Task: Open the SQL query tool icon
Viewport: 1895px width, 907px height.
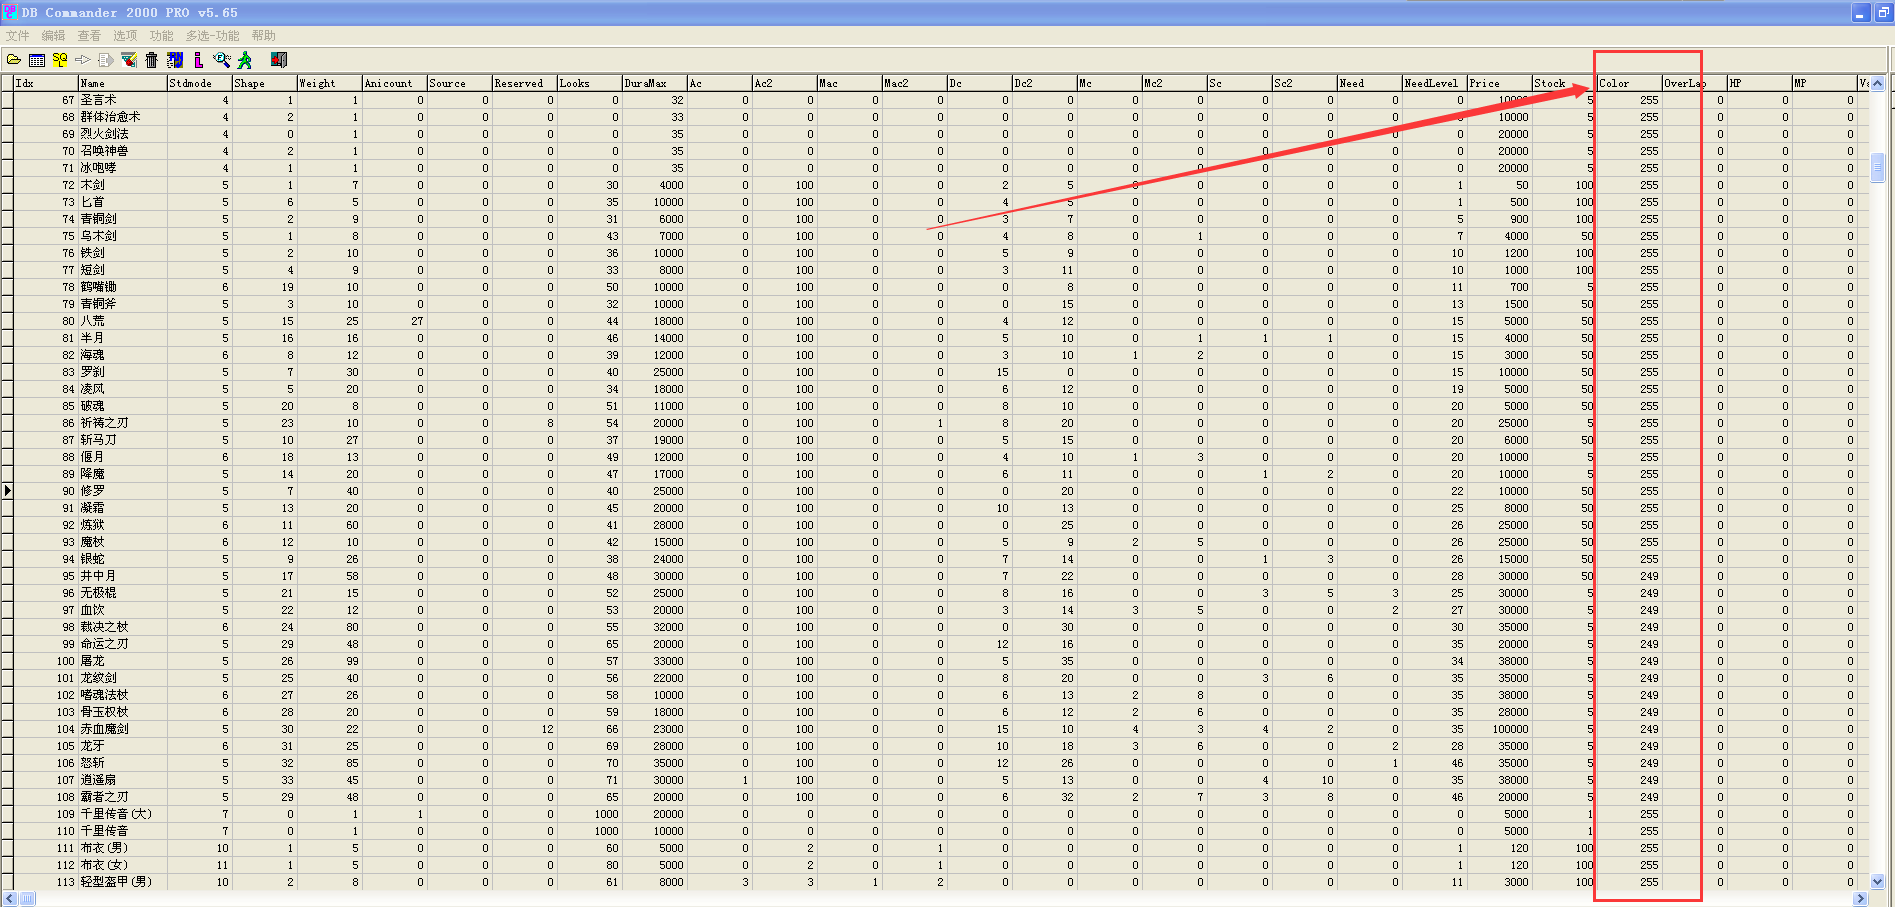Action: 60,60
